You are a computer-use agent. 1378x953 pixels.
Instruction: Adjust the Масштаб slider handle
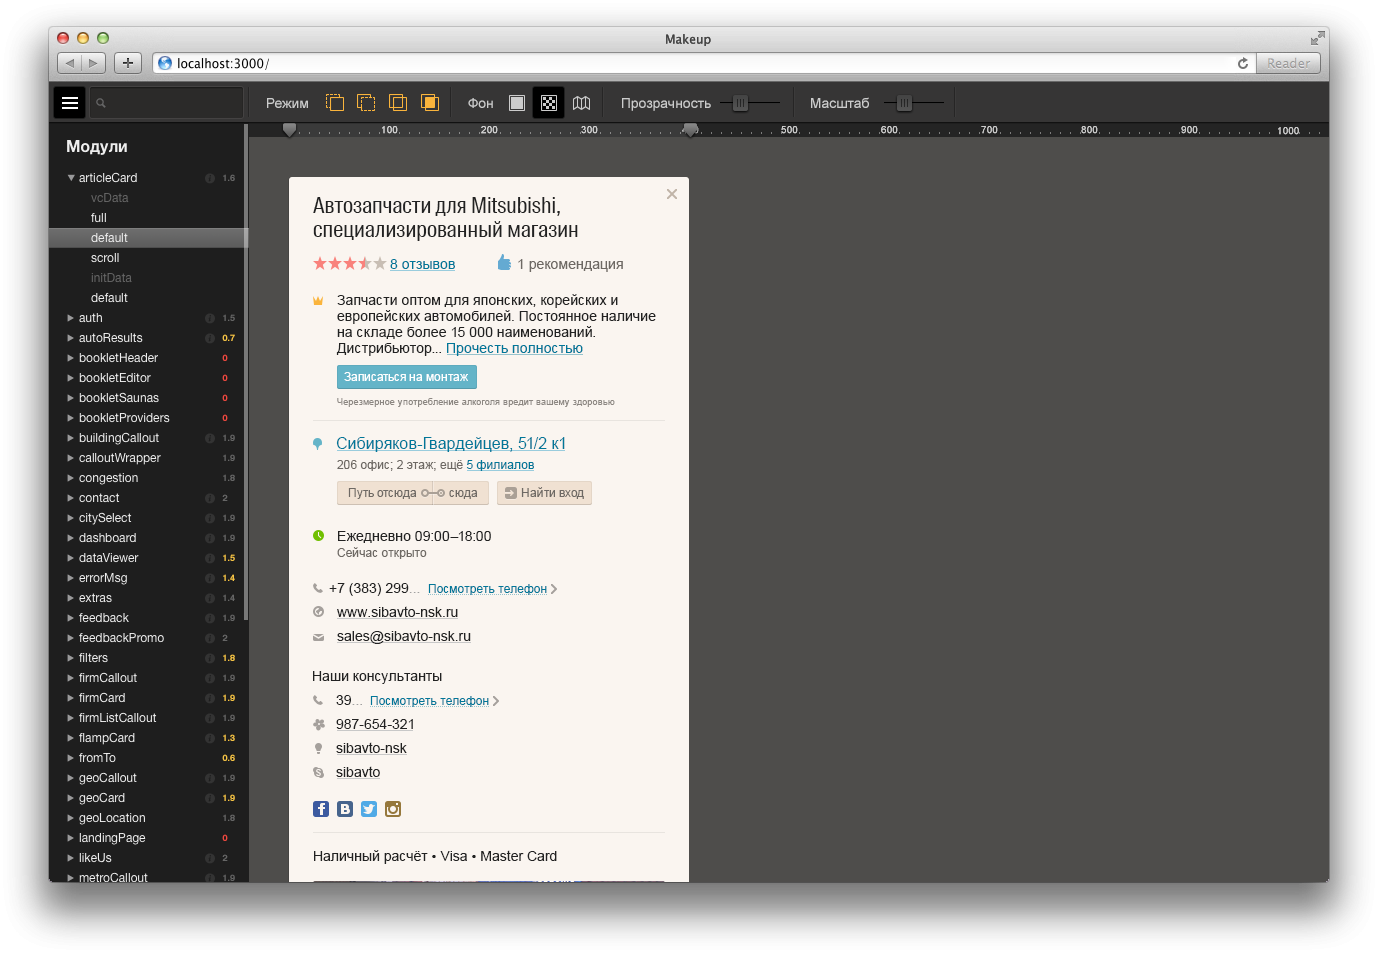tap(904, 103)
